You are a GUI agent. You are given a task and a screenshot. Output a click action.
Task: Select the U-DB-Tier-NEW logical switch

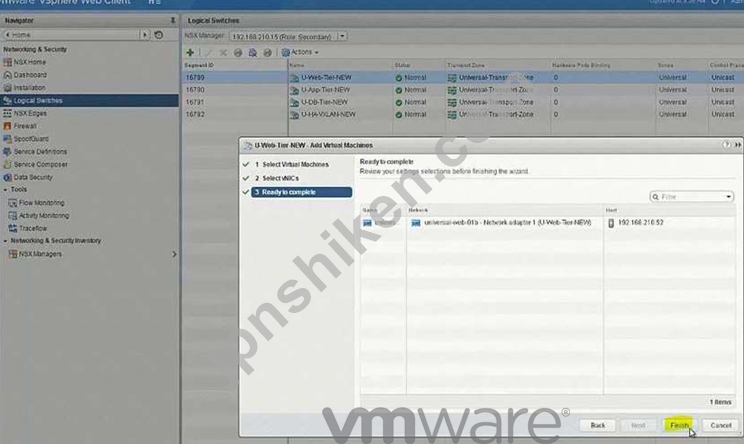[x=325, y=102]
